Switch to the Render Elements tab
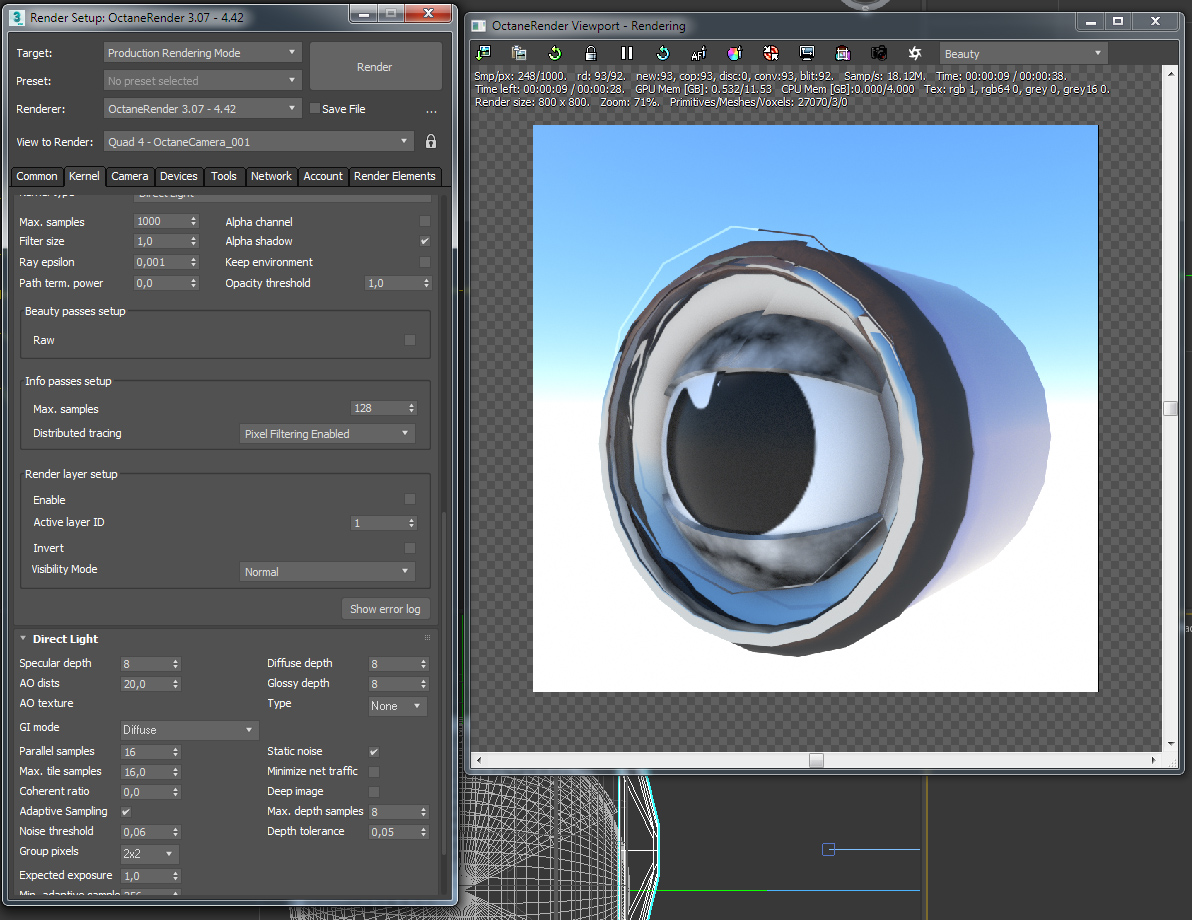The width and height of the screenshot is (1192, 920). click(x=395, y=176)
